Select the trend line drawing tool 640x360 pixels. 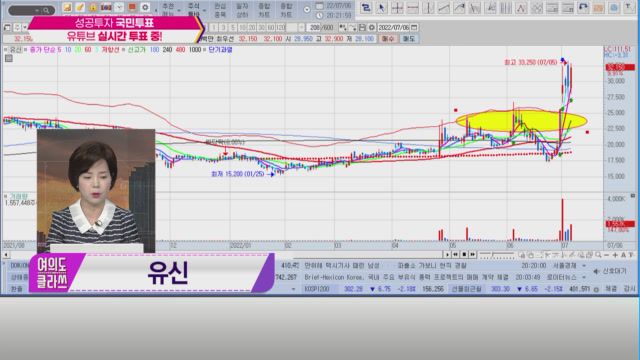tap(444, 8)
